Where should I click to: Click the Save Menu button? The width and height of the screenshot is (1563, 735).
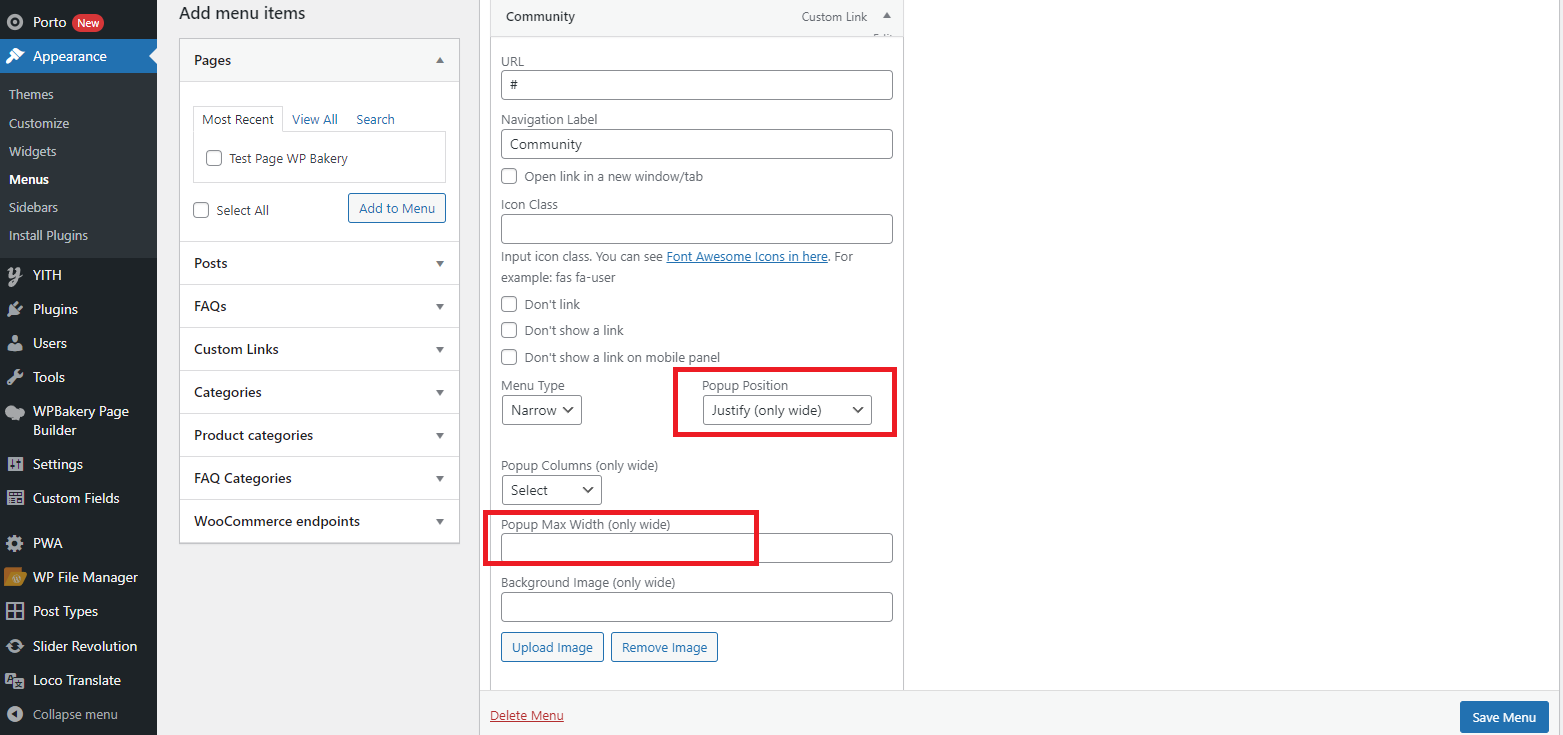tap(1504, 717)
